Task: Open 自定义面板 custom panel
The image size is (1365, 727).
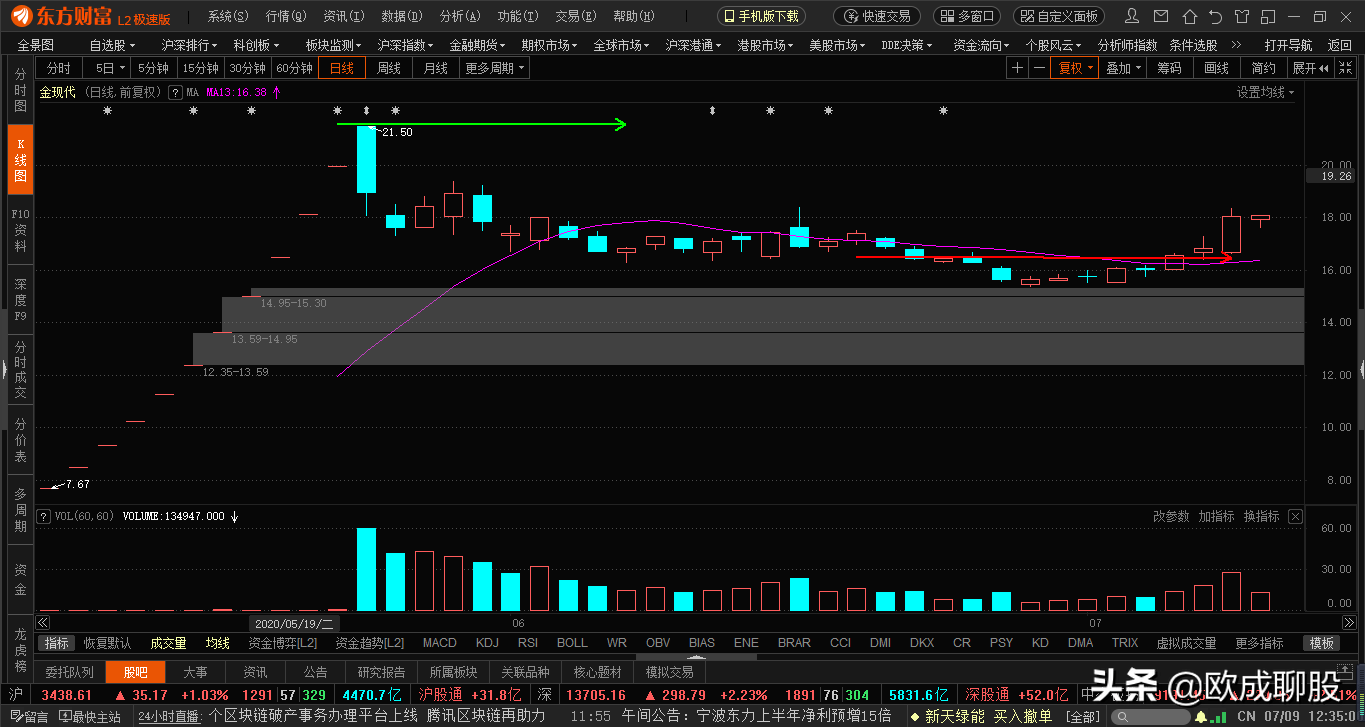Action: (1059, 16)
